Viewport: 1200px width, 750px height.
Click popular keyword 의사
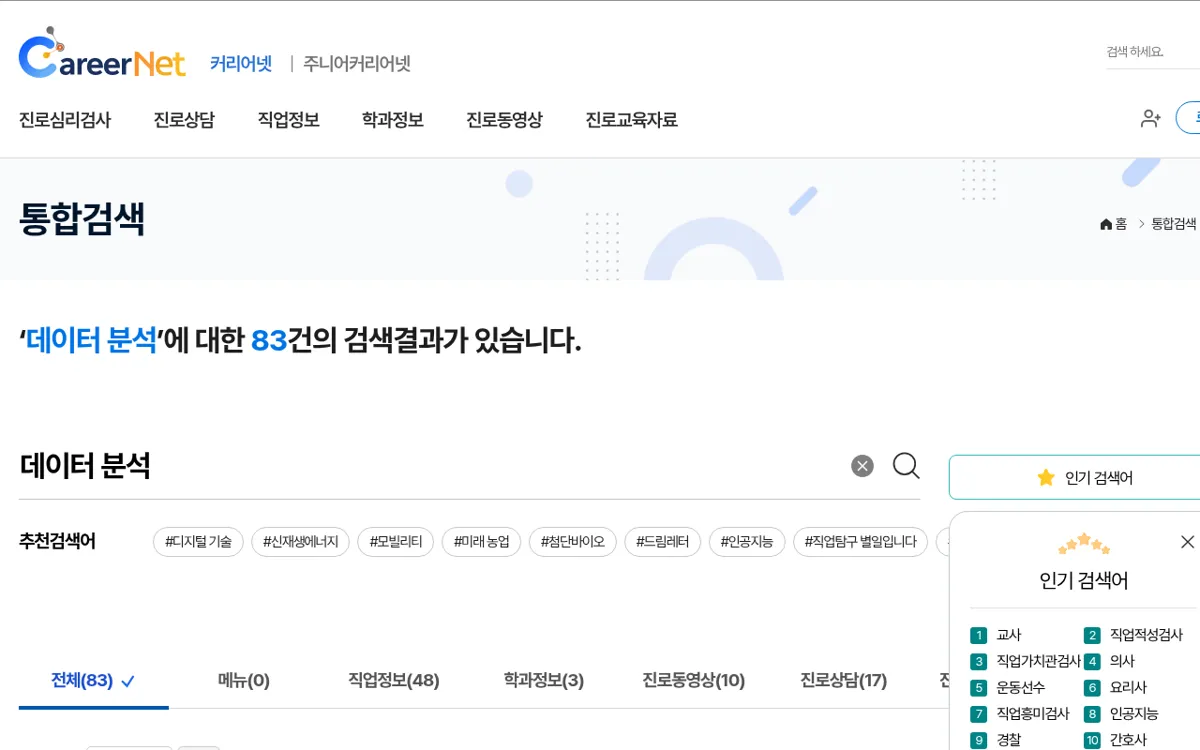click(1122, 661)
